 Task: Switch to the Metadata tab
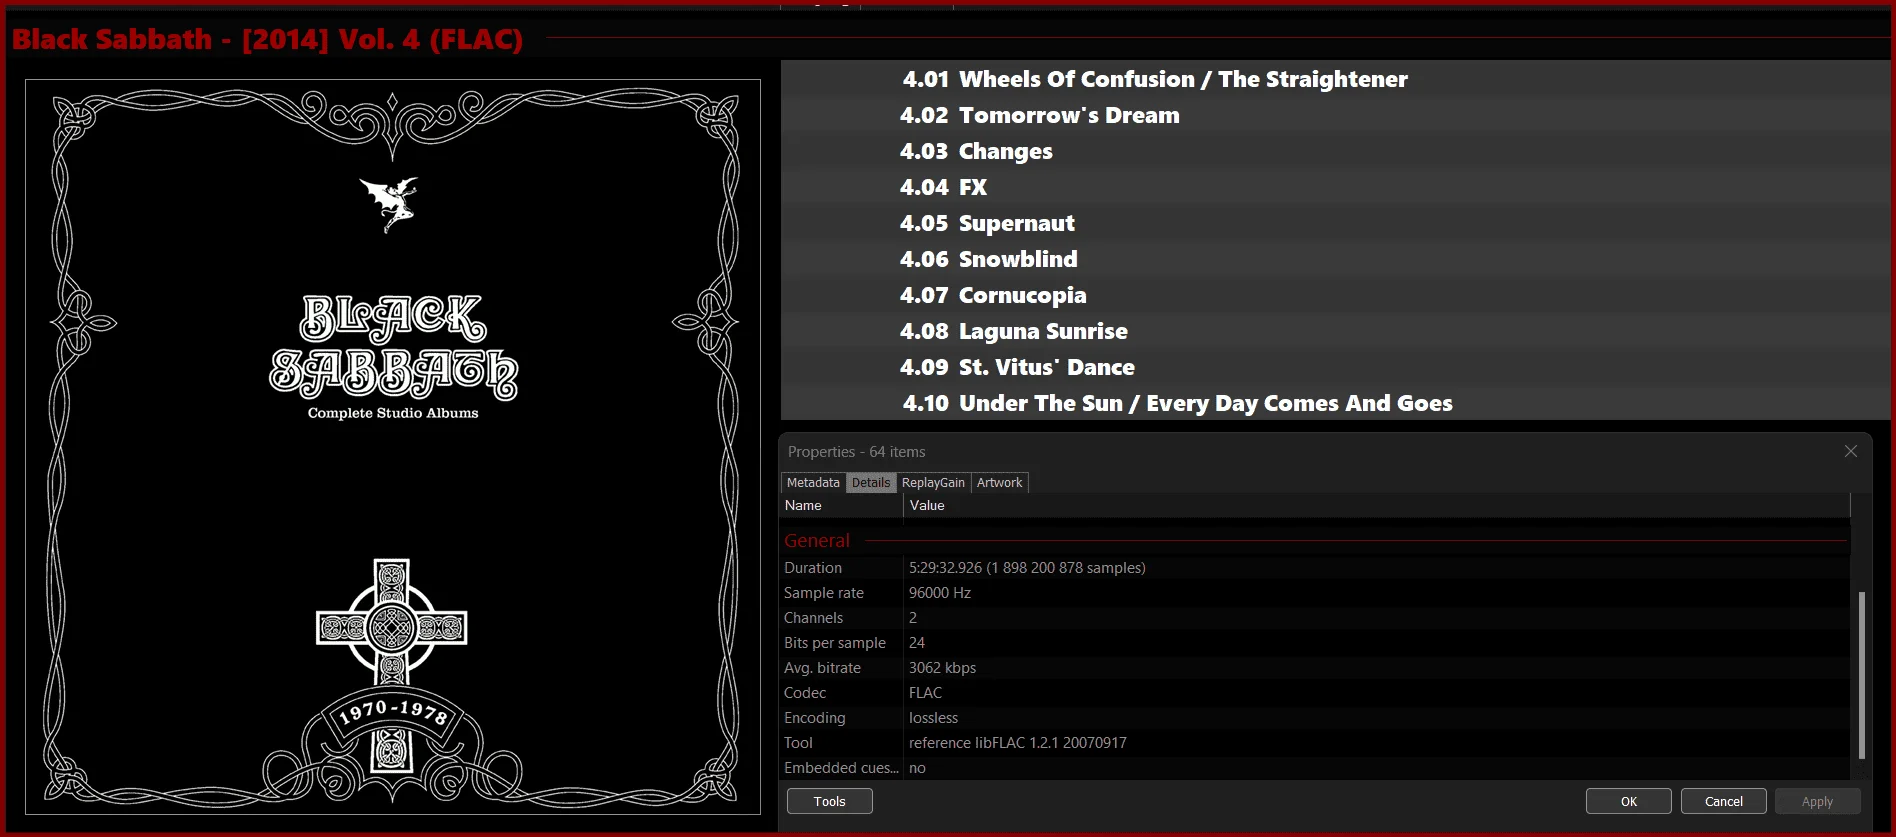[813, 482]
